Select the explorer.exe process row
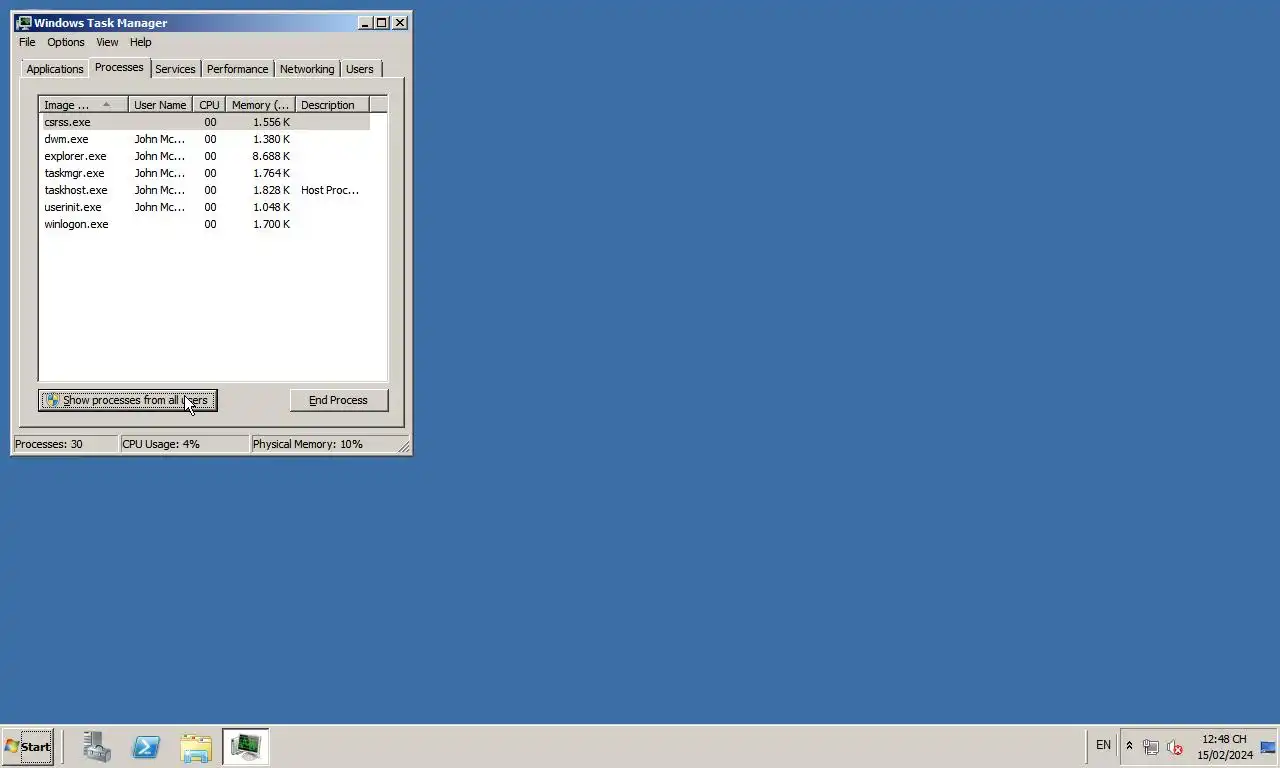Screen dimensions: 1280x768 point(204,156)
